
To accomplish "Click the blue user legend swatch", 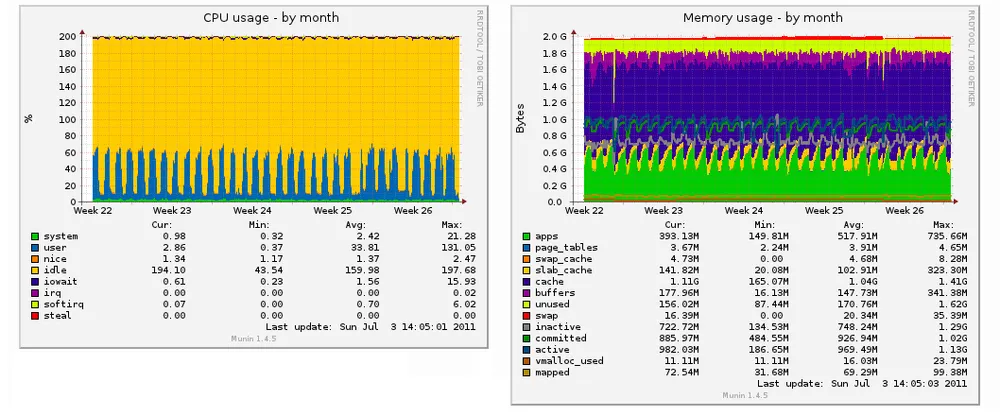I will tap(35, 247).
